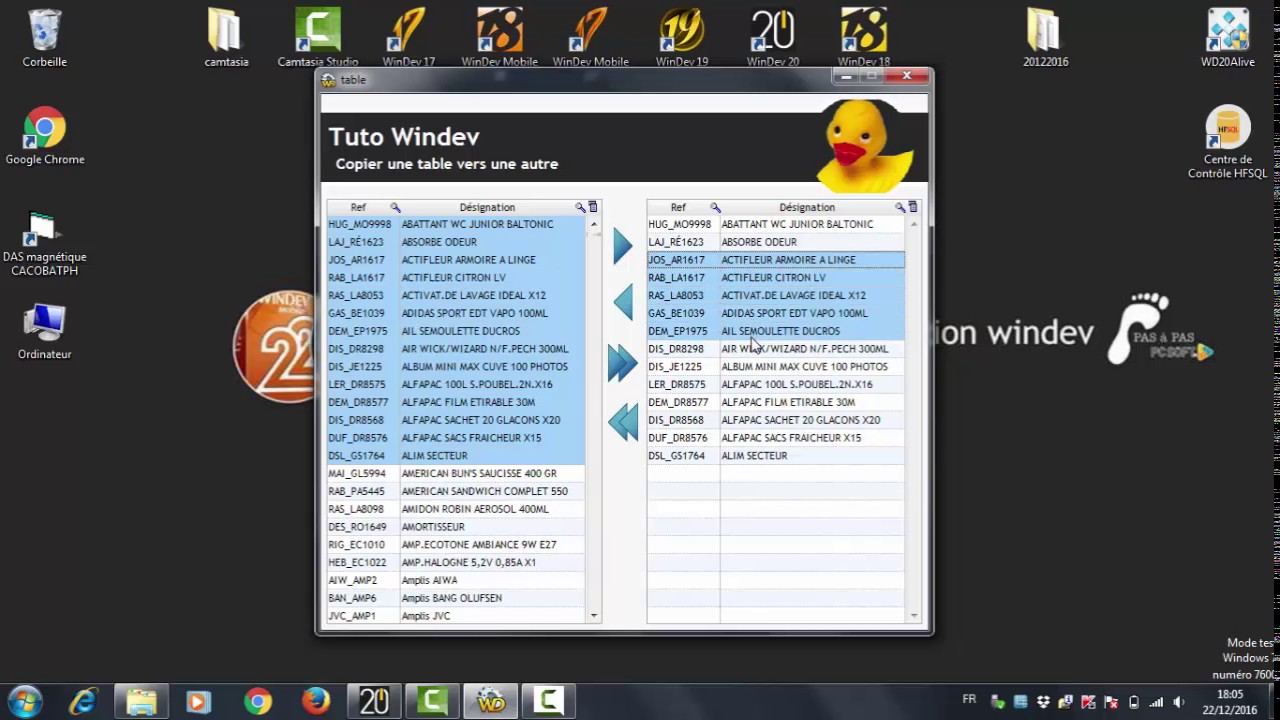Image resolution: width=1280 pixels, height=720 pixels.
Task: Select ALBUM MINI MAX CUVE row in right table
Action: pos(776,366)
